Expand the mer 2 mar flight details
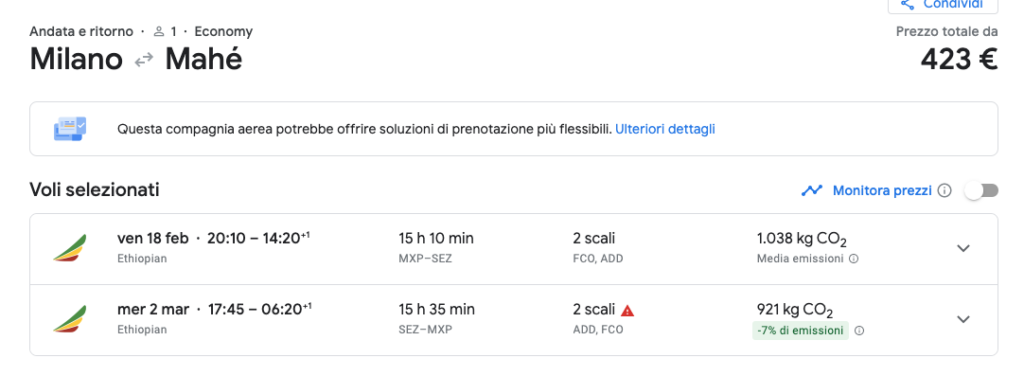1024x376 pixels. pyautogui.click(x=963, y=319)
